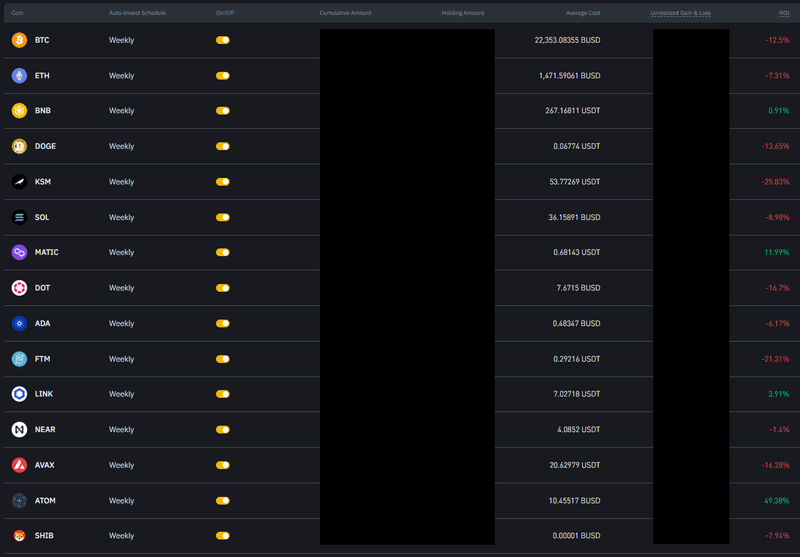The height and width of the screenshot is (557, 800).
Task: Select the ETH coin name
Action: 42,75
